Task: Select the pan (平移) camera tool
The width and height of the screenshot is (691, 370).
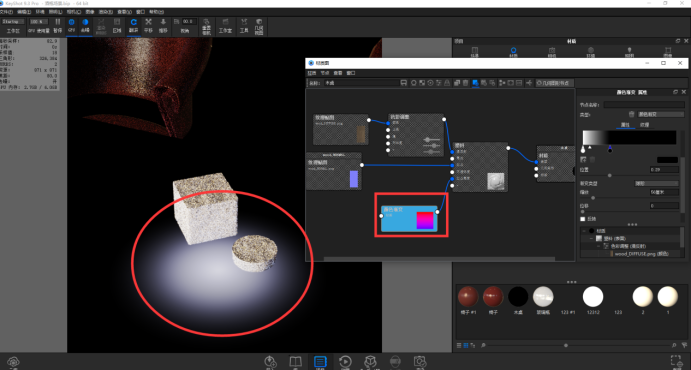Action: pos(149,26)
